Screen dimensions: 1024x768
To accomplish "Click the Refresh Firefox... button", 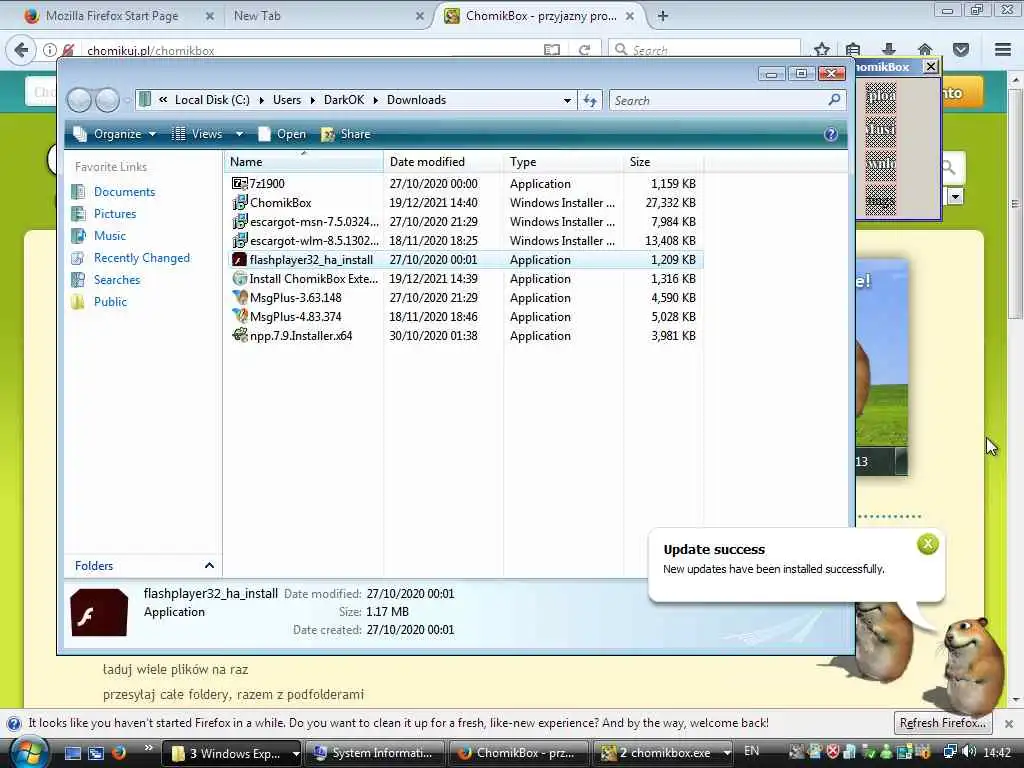I will (x=942, y=723).
